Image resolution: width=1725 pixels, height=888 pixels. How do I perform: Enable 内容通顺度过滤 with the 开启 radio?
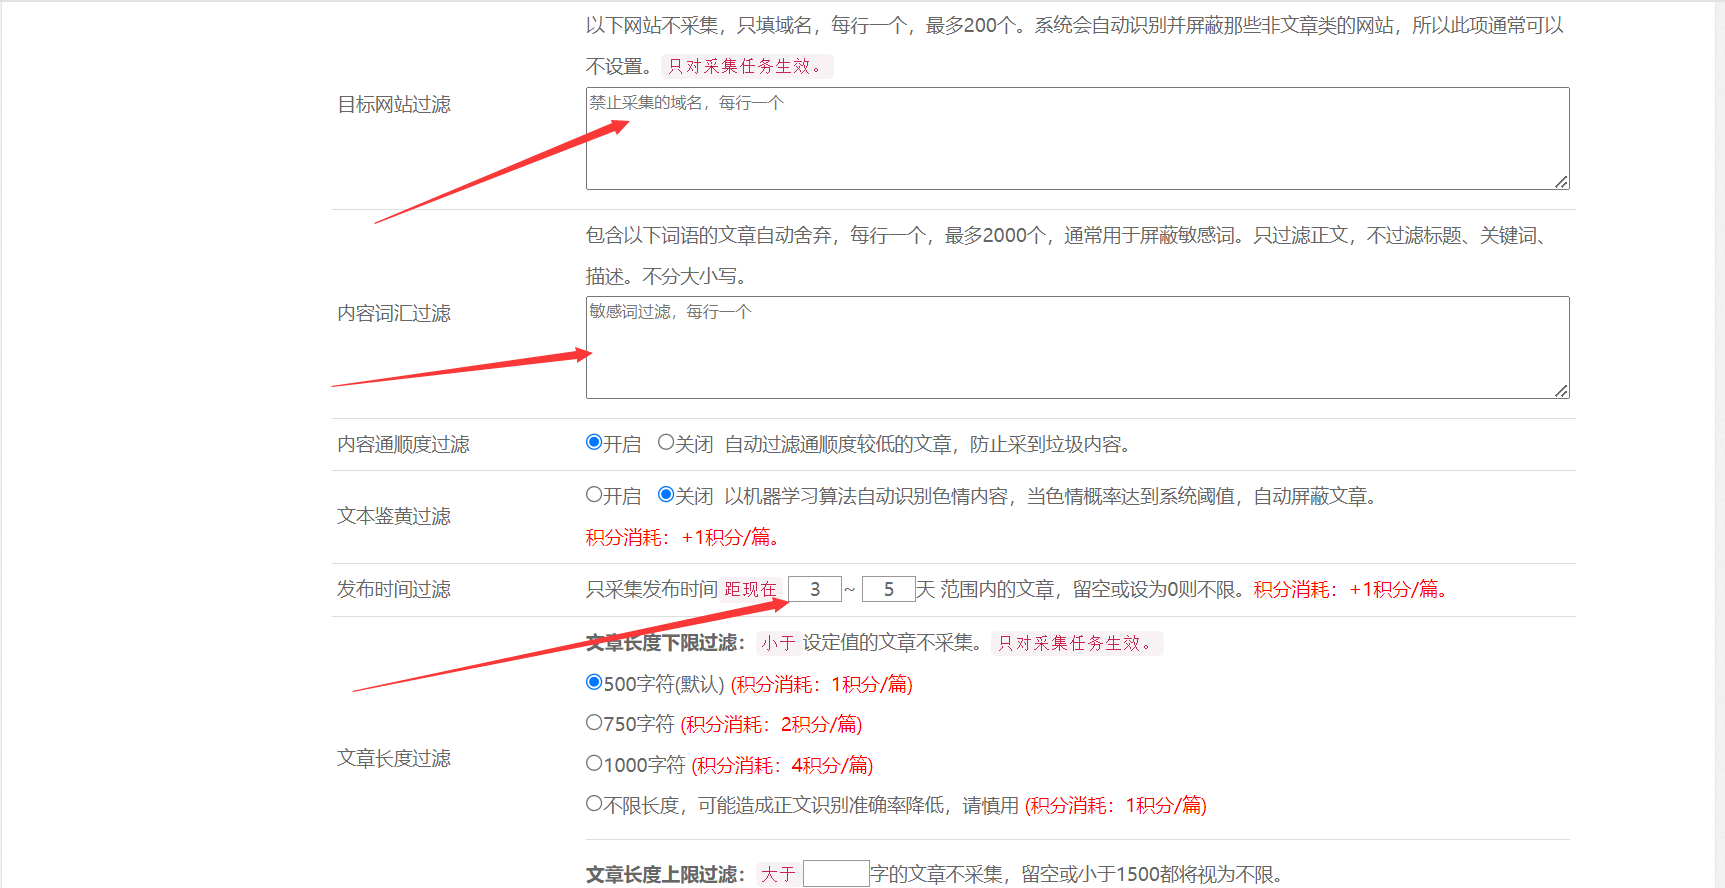pos(594,442)
